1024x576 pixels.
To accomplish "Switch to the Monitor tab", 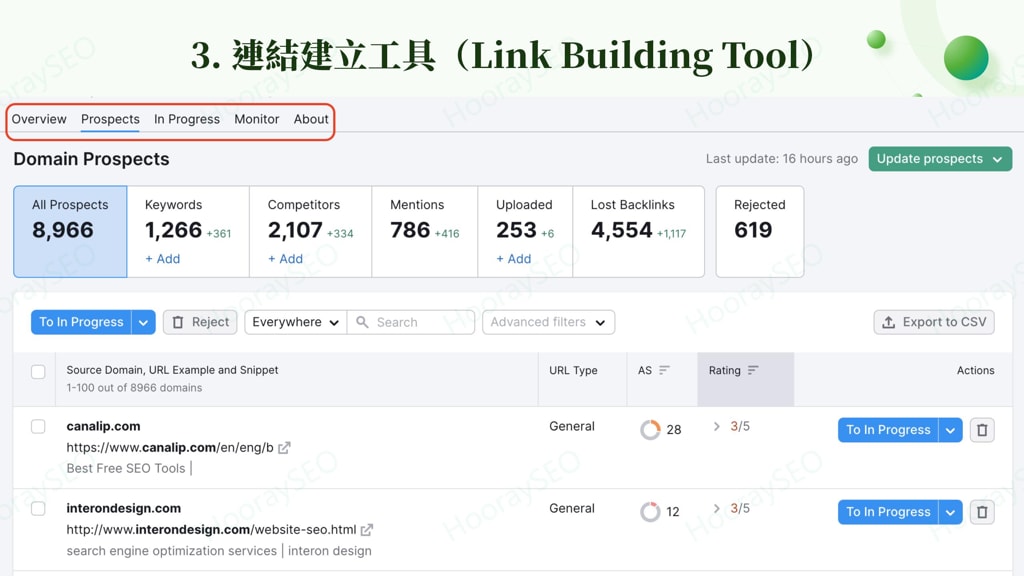I will point(256,119).
